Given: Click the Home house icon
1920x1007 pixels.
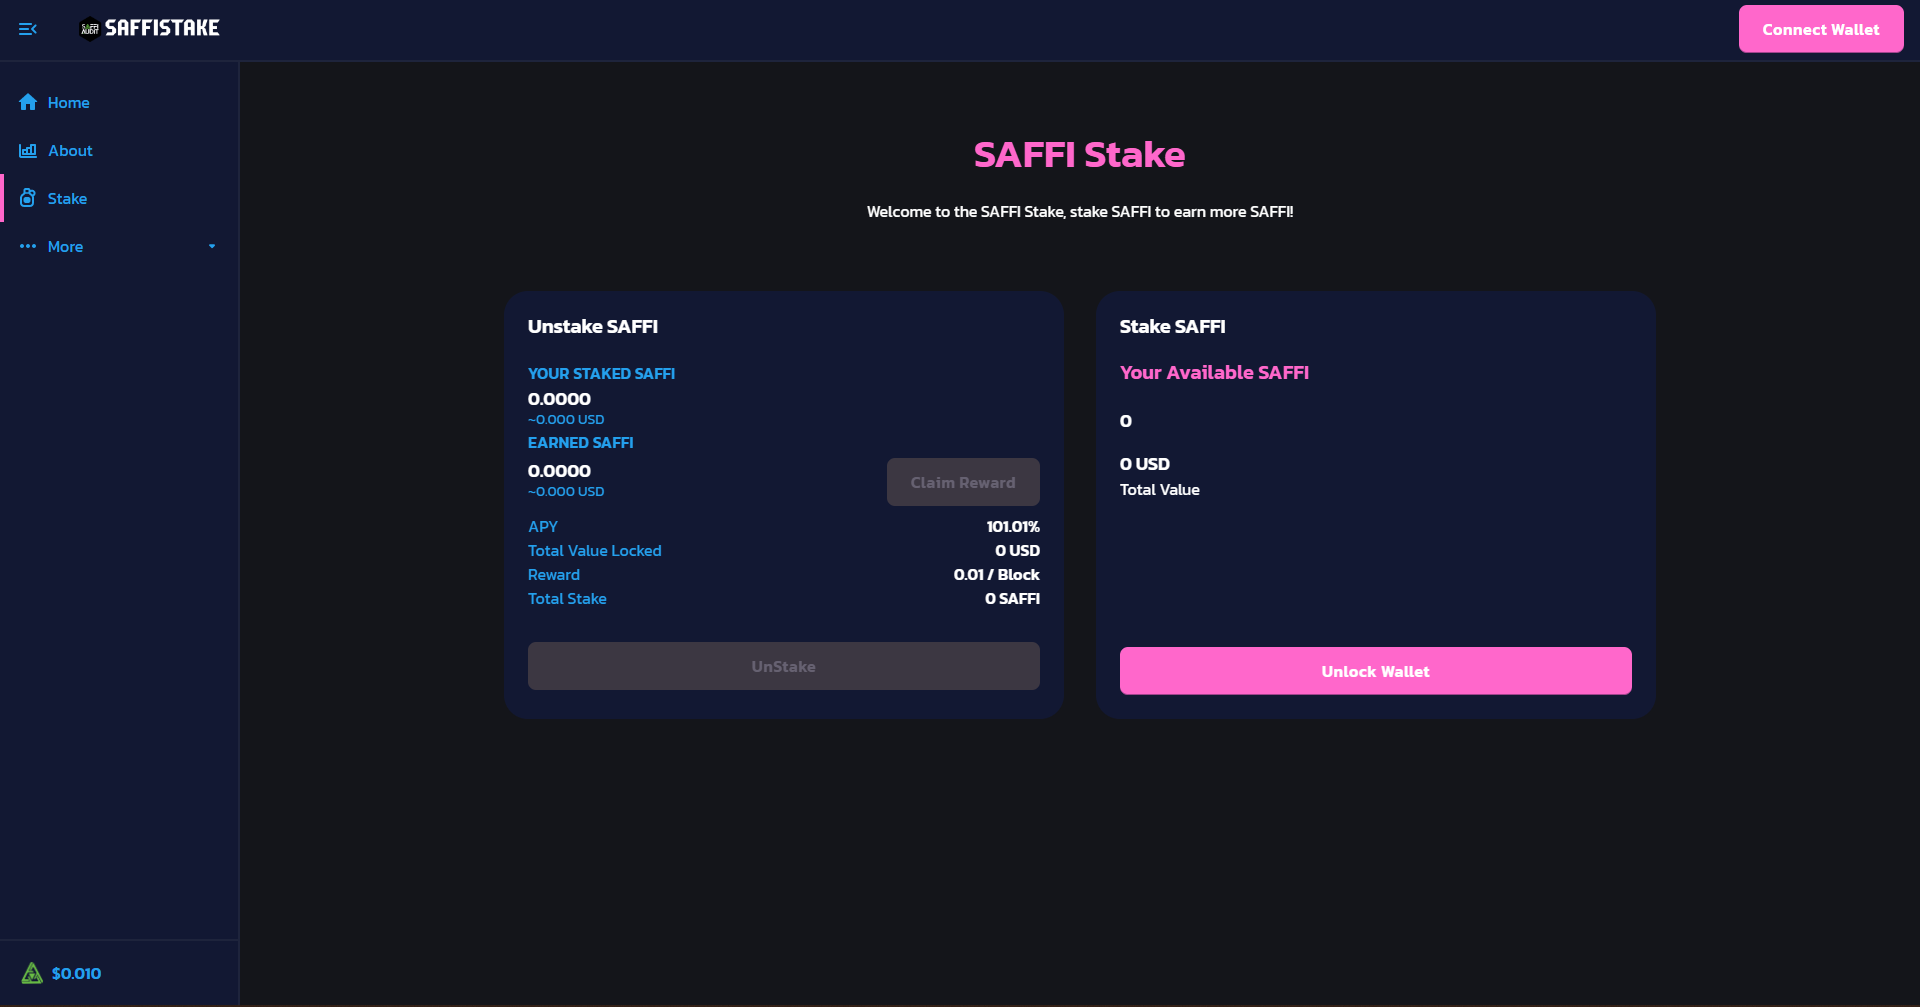Looking at the screenshot, I should click(28, 102).
